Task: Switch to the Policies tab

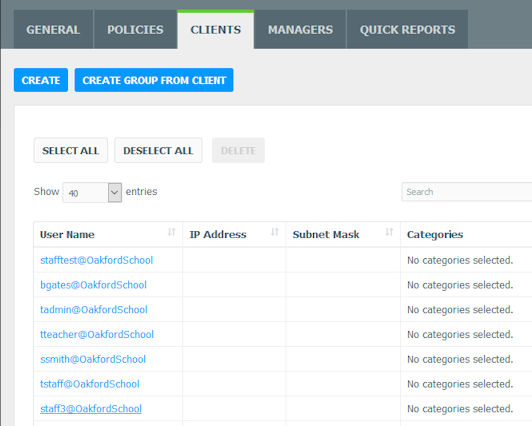Action: click(x=135, y=30)
